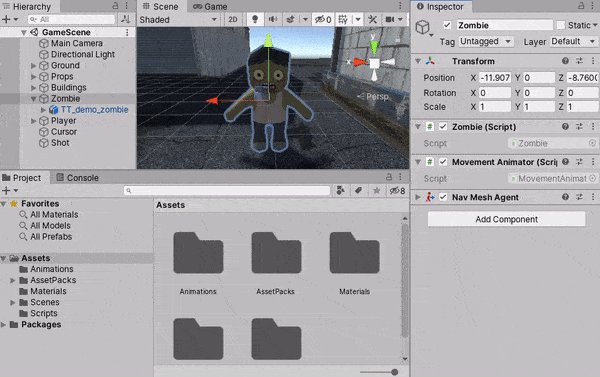Collapse the Transform component
600x377 pixels.
(418, 61)
